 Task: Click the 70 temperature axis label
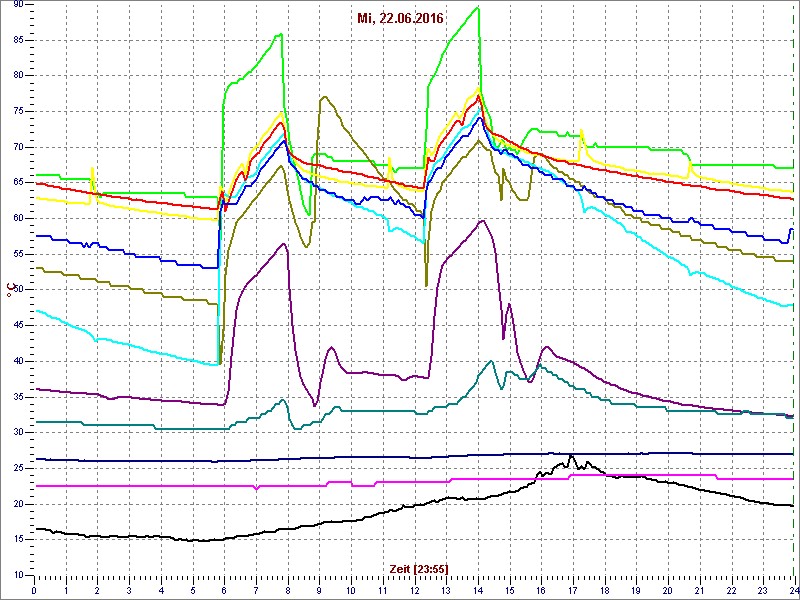tap(18, 147)
